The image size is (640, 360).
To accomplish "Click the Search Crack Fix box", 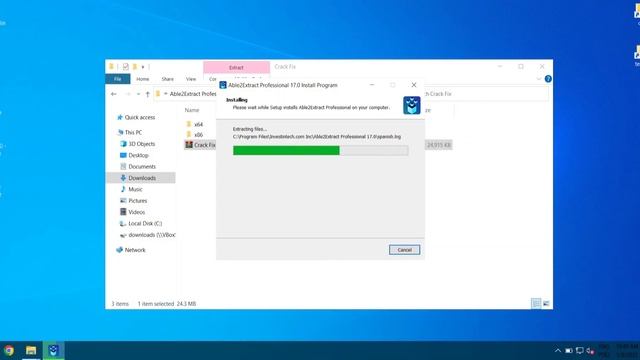I will click(486, 94).
